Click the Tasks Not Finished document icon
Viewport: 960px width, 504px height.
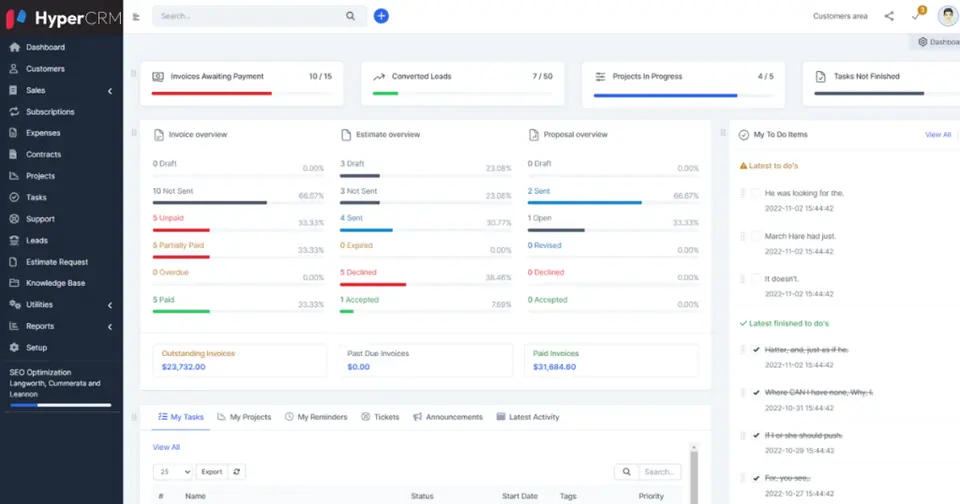[x=820, y=77]
